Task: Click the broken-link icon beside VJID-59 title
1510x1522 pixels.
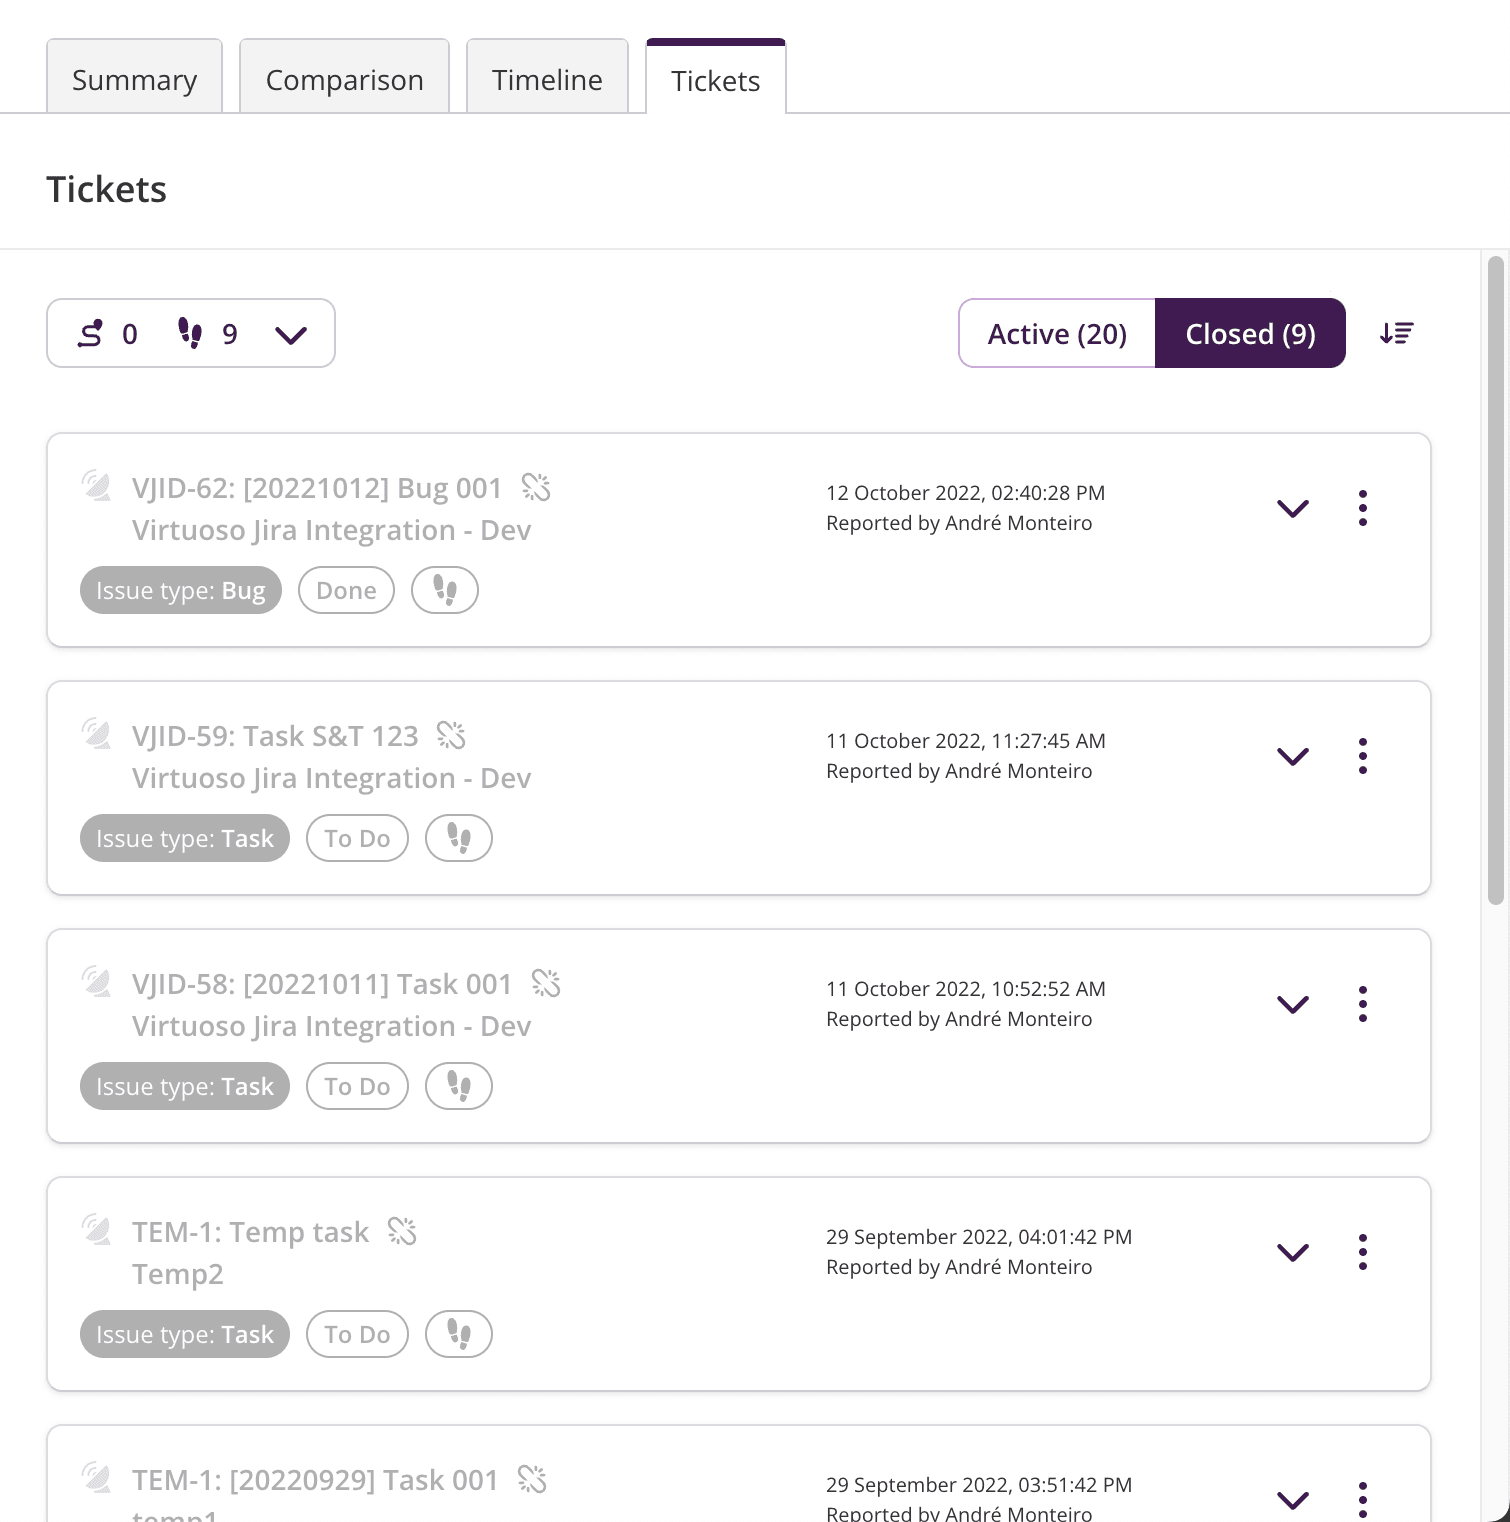Action: click(453, 735)
